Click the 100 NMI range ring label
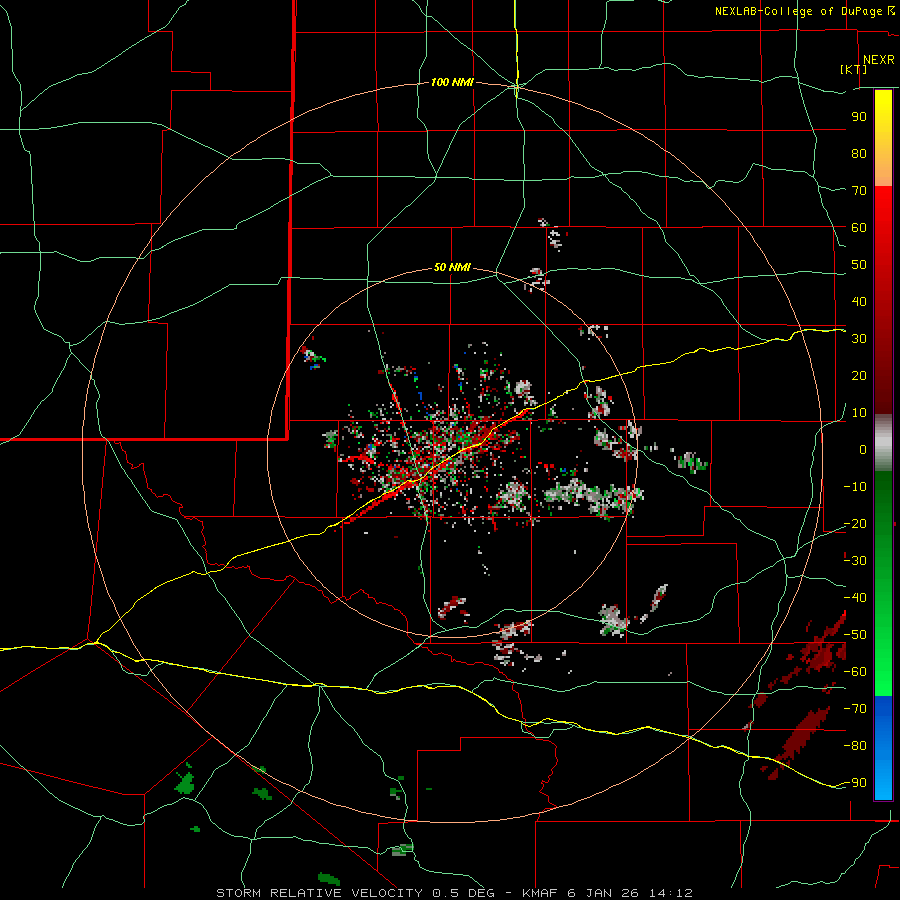Screen dimensions: 900x900 tap(452, 82)
